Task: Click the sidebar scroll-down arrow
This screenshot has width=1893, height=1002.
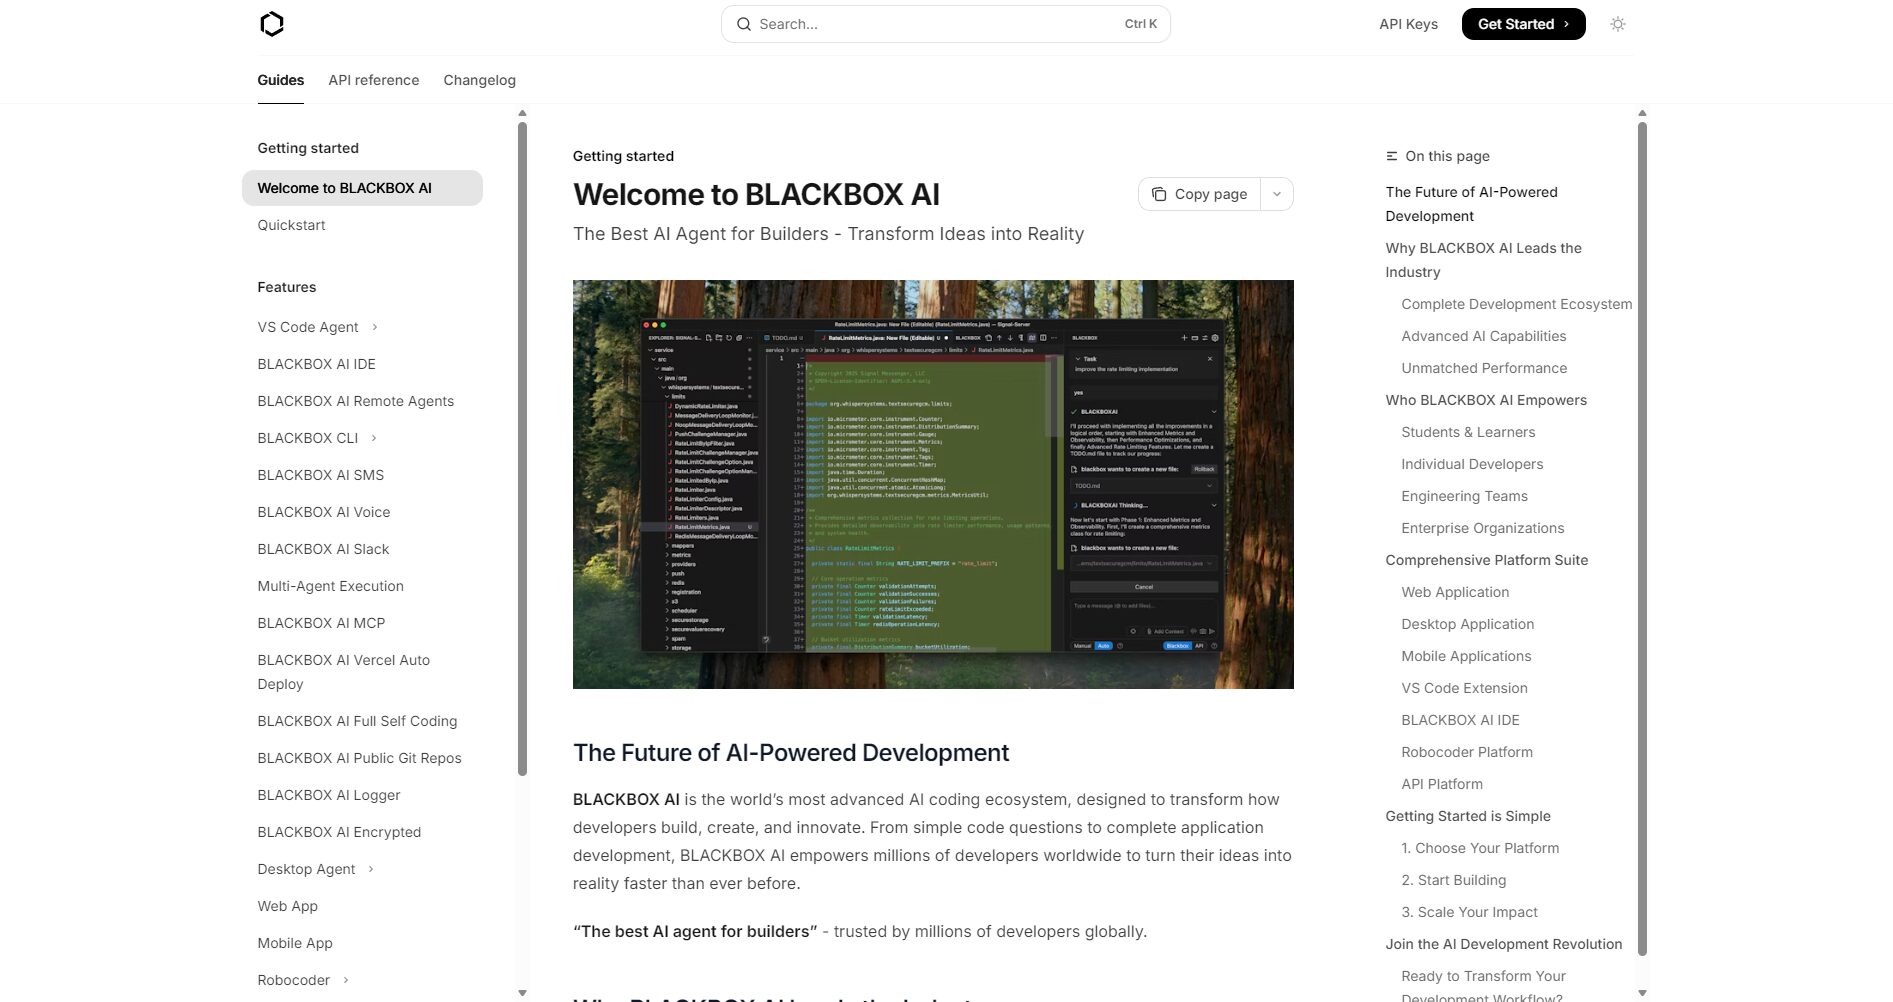Action: [522, 993]
